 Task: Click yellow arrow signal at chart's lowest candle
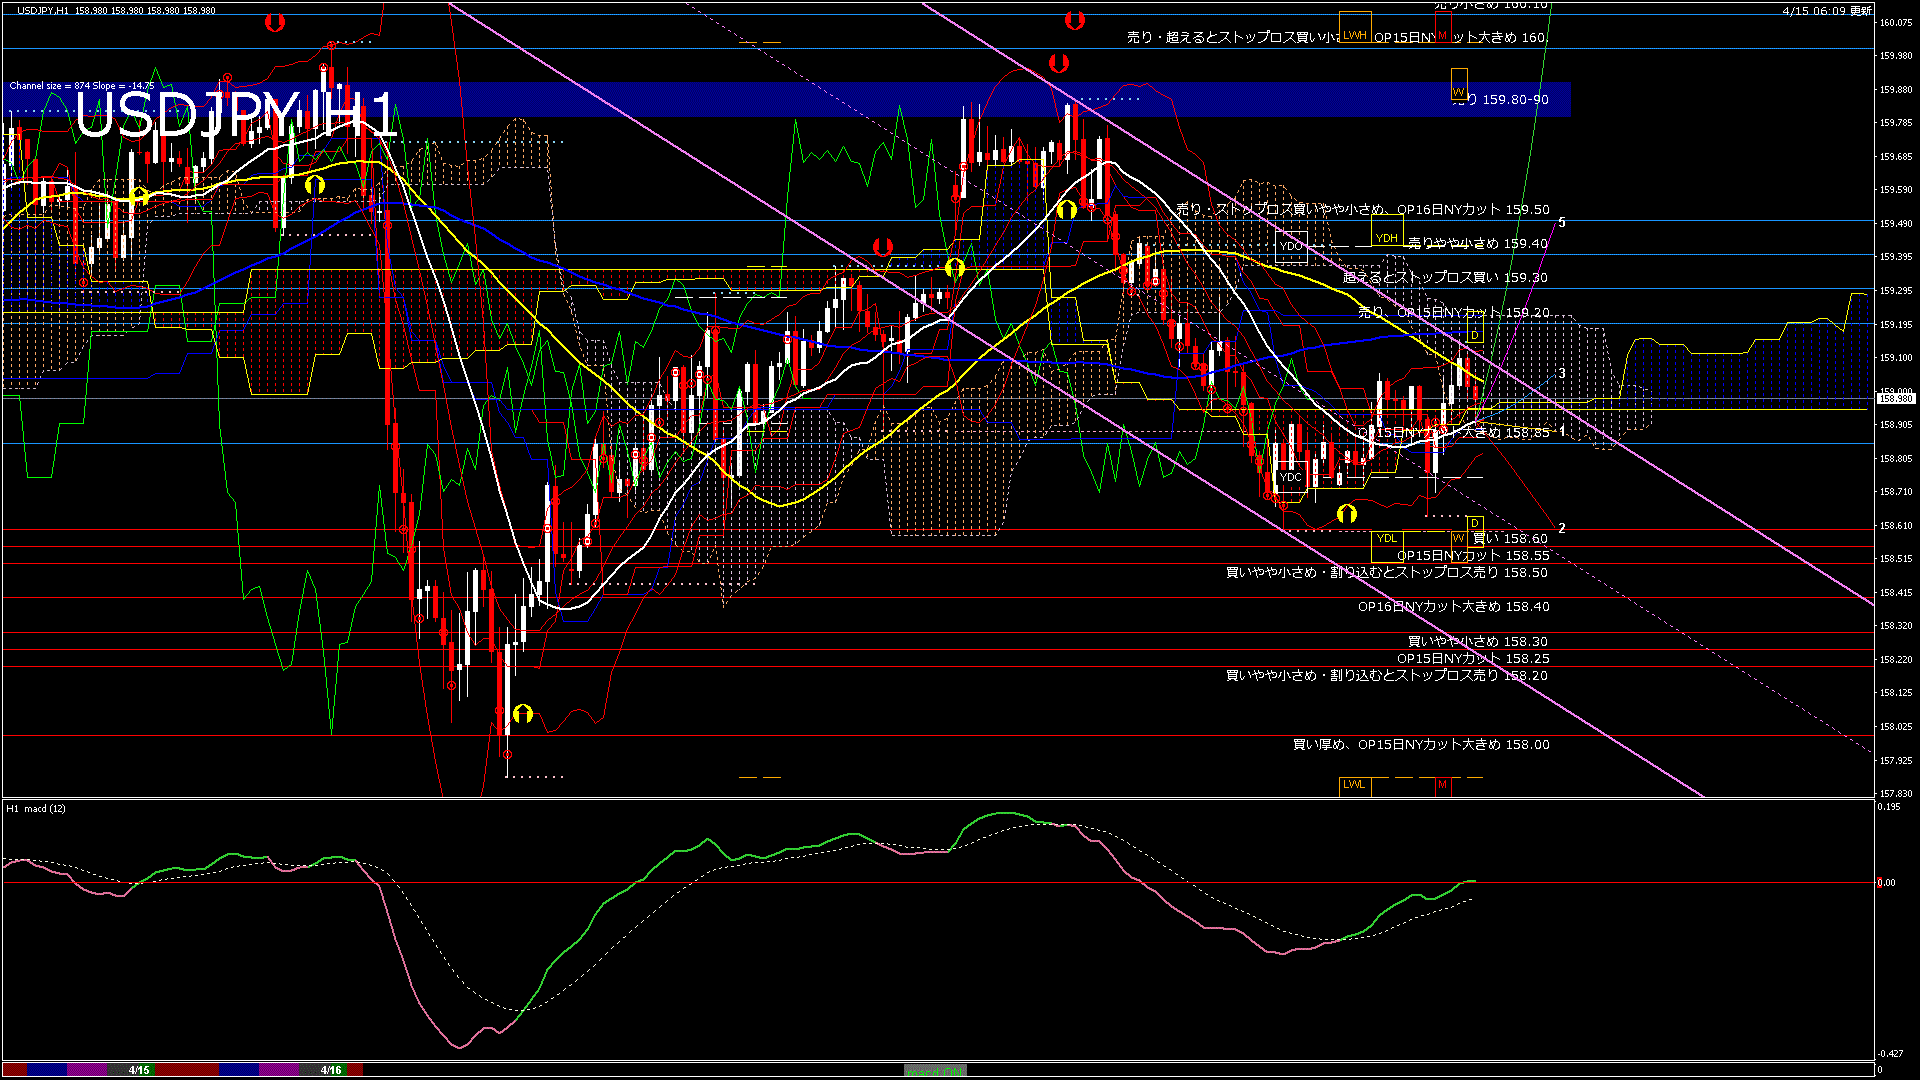click(522, 714)
